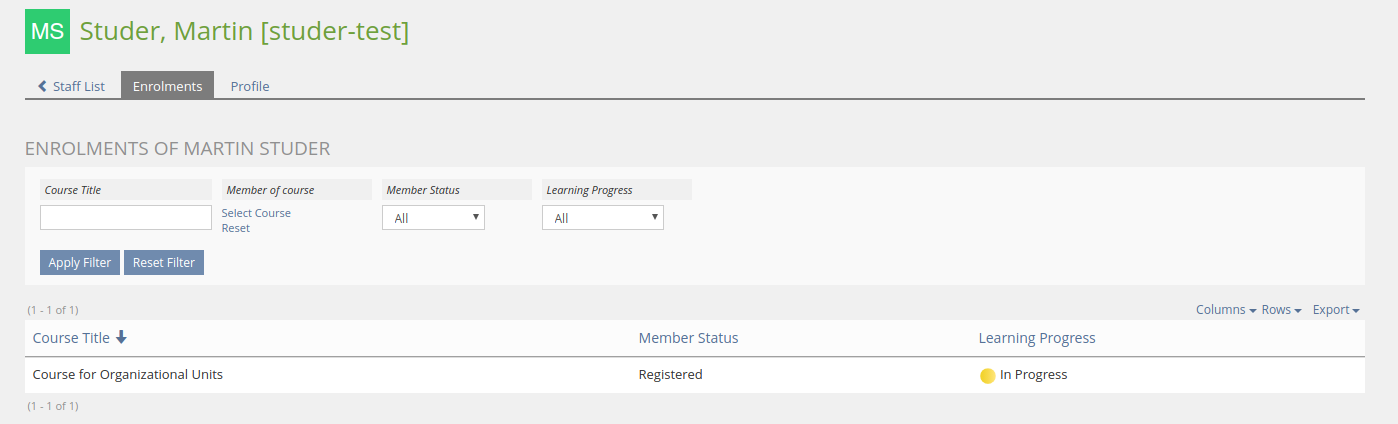This screenshot has width=1398, height=424.
Task: Click the Course Title sort arrow icon
Action: tap(121, 338)
